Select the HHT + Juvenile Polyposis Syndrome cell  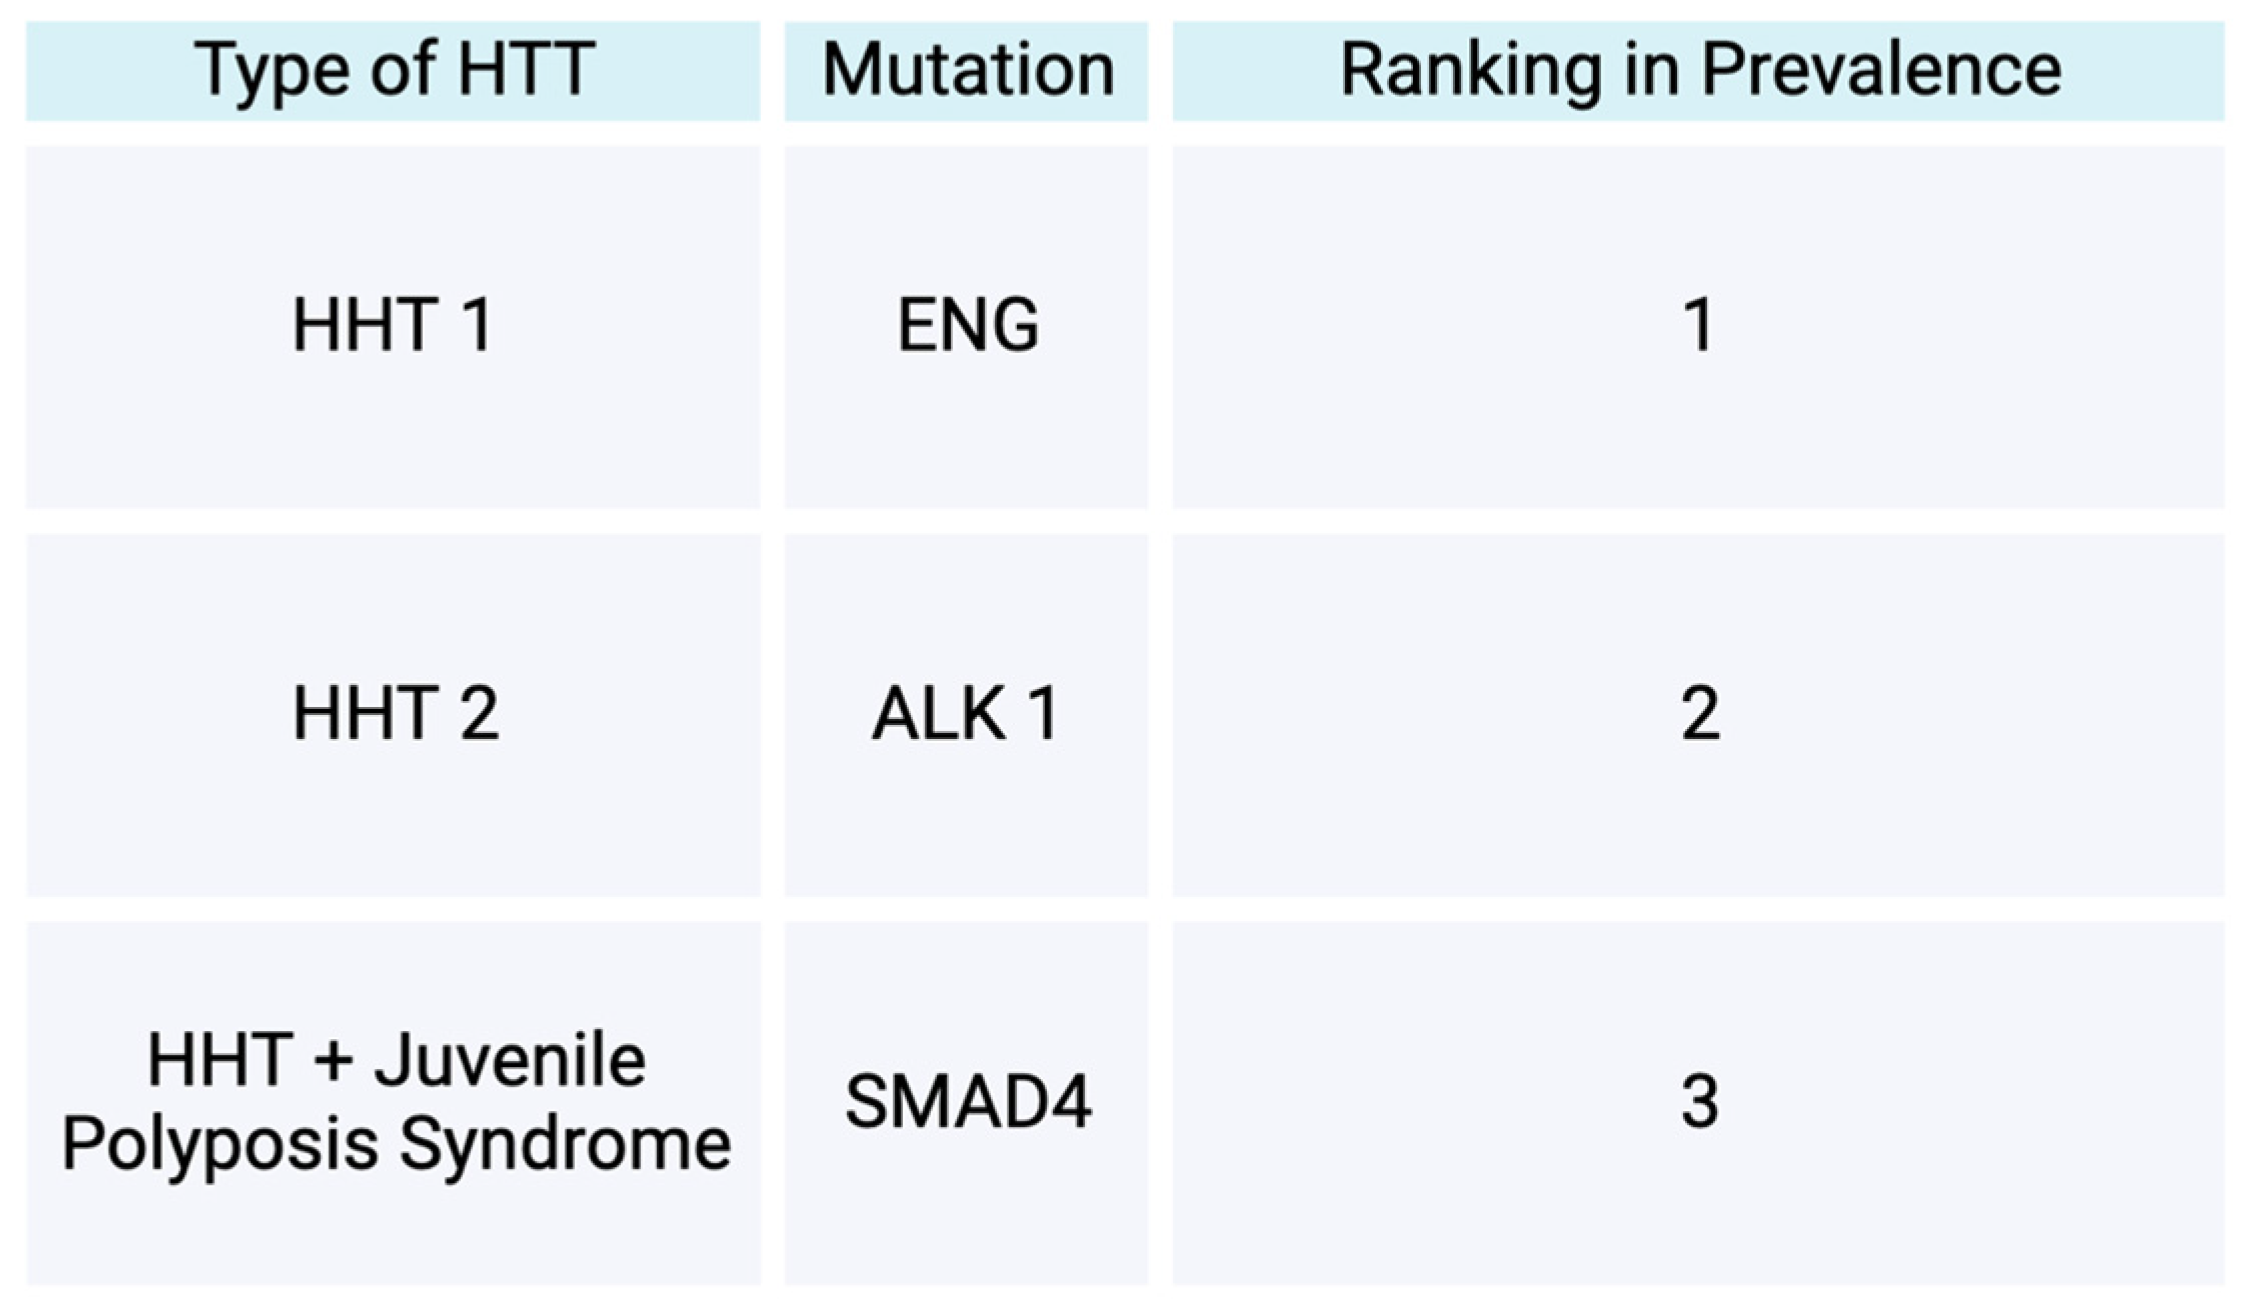point(393,1102)
